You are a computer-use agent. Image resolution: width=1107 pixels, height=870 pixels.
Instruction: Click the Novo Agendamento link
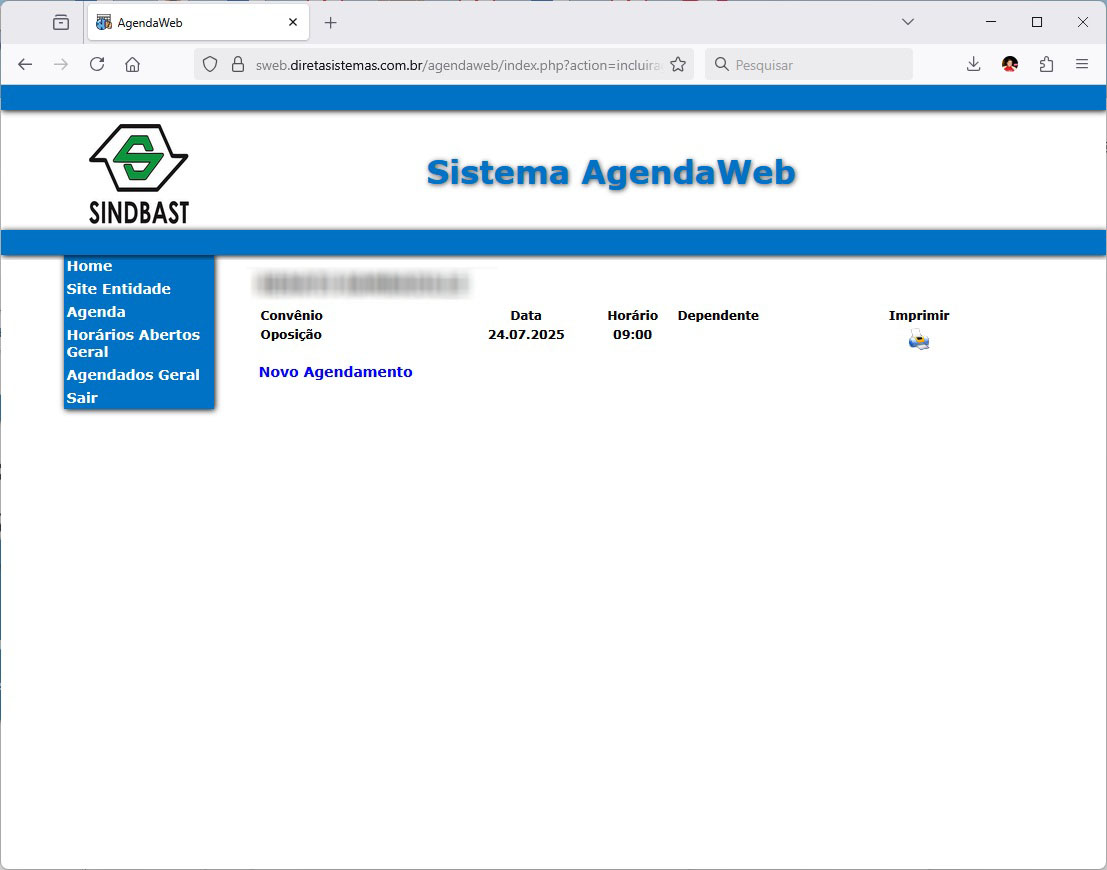[335, 372]
